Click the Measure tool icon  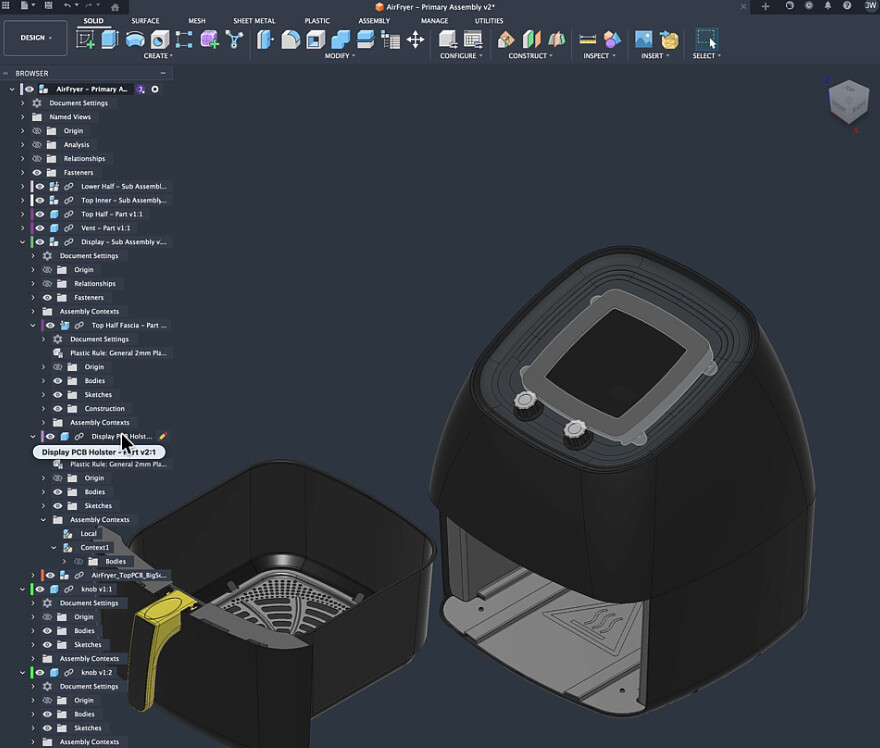pyautogui.click(x=588, y=40)
